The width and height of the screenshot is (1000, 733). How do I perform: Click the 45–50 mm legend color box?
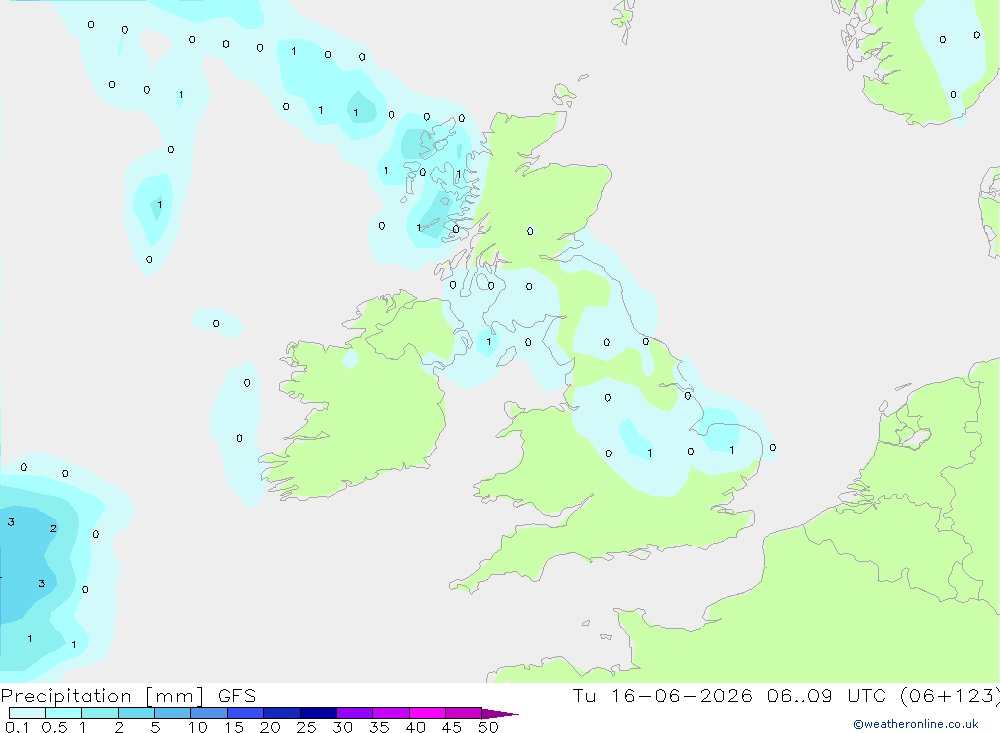(x=463, y=713)
